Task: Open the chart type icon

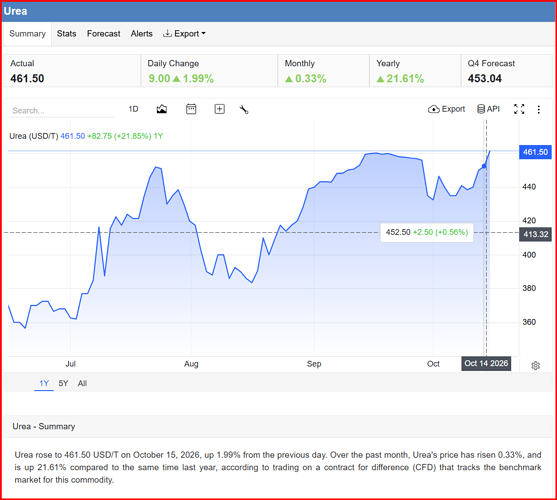Action: point(162,109)
